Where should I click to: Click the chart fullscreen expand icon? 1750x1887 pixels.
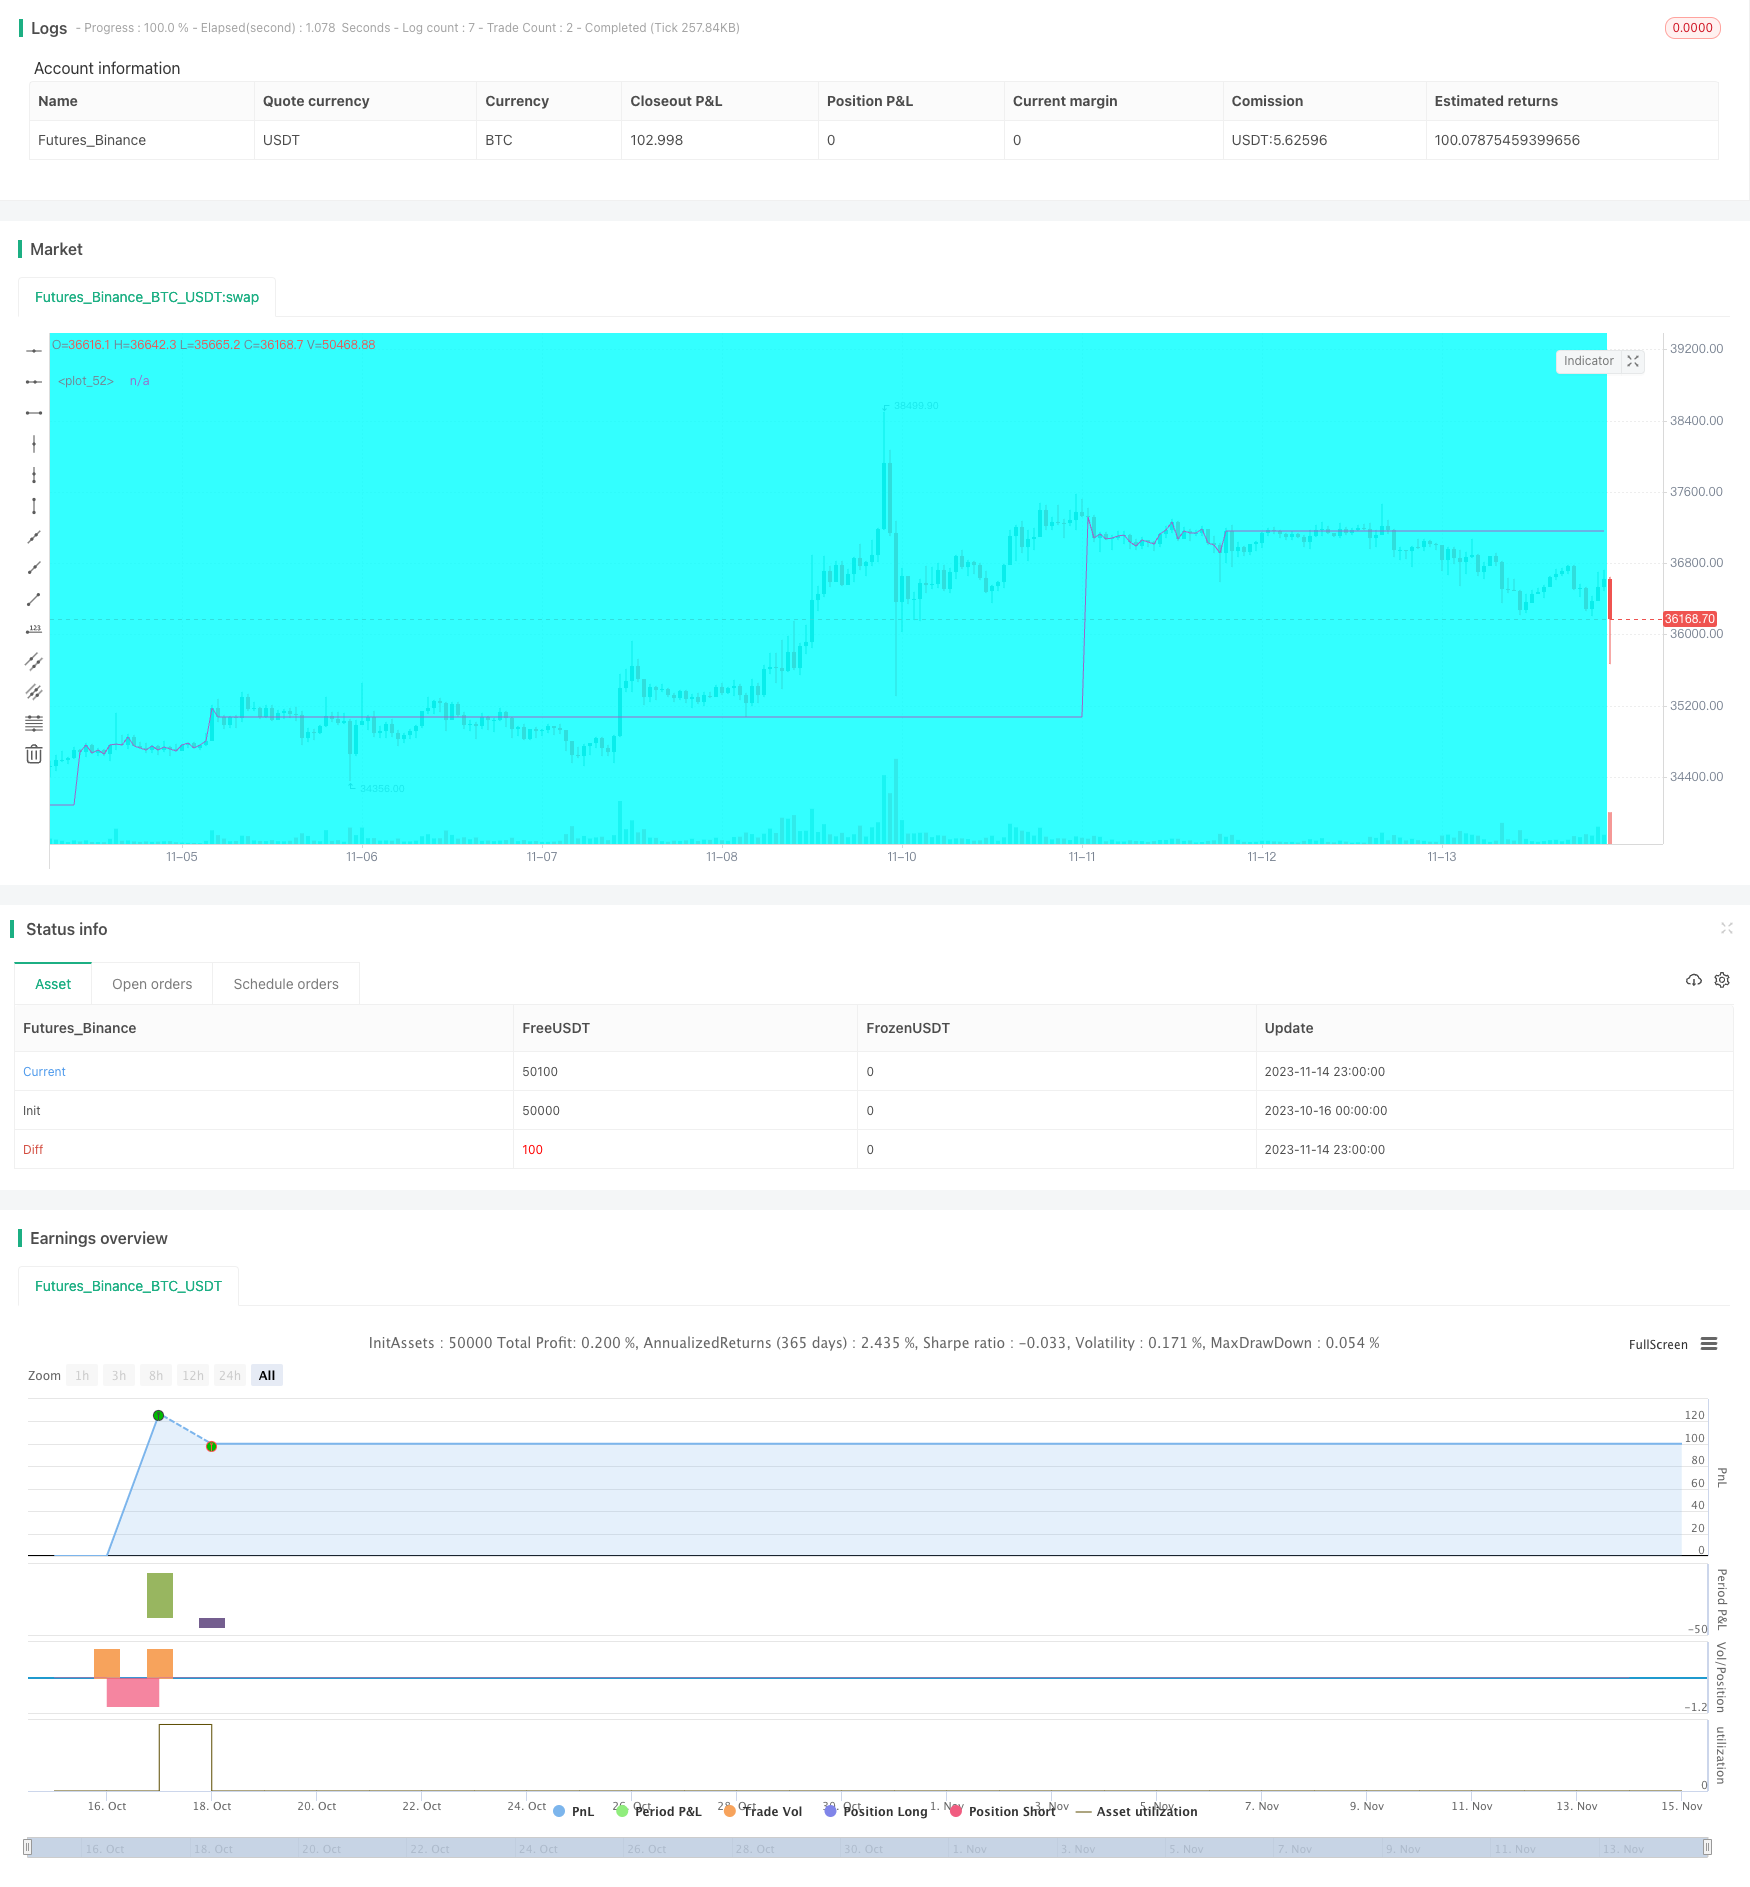click(1633, 361)
